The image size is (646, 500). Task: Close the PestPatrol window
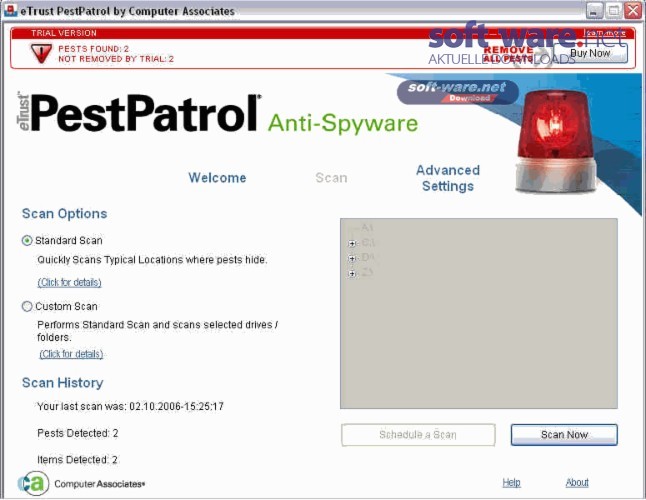click(x=633, y=11)
